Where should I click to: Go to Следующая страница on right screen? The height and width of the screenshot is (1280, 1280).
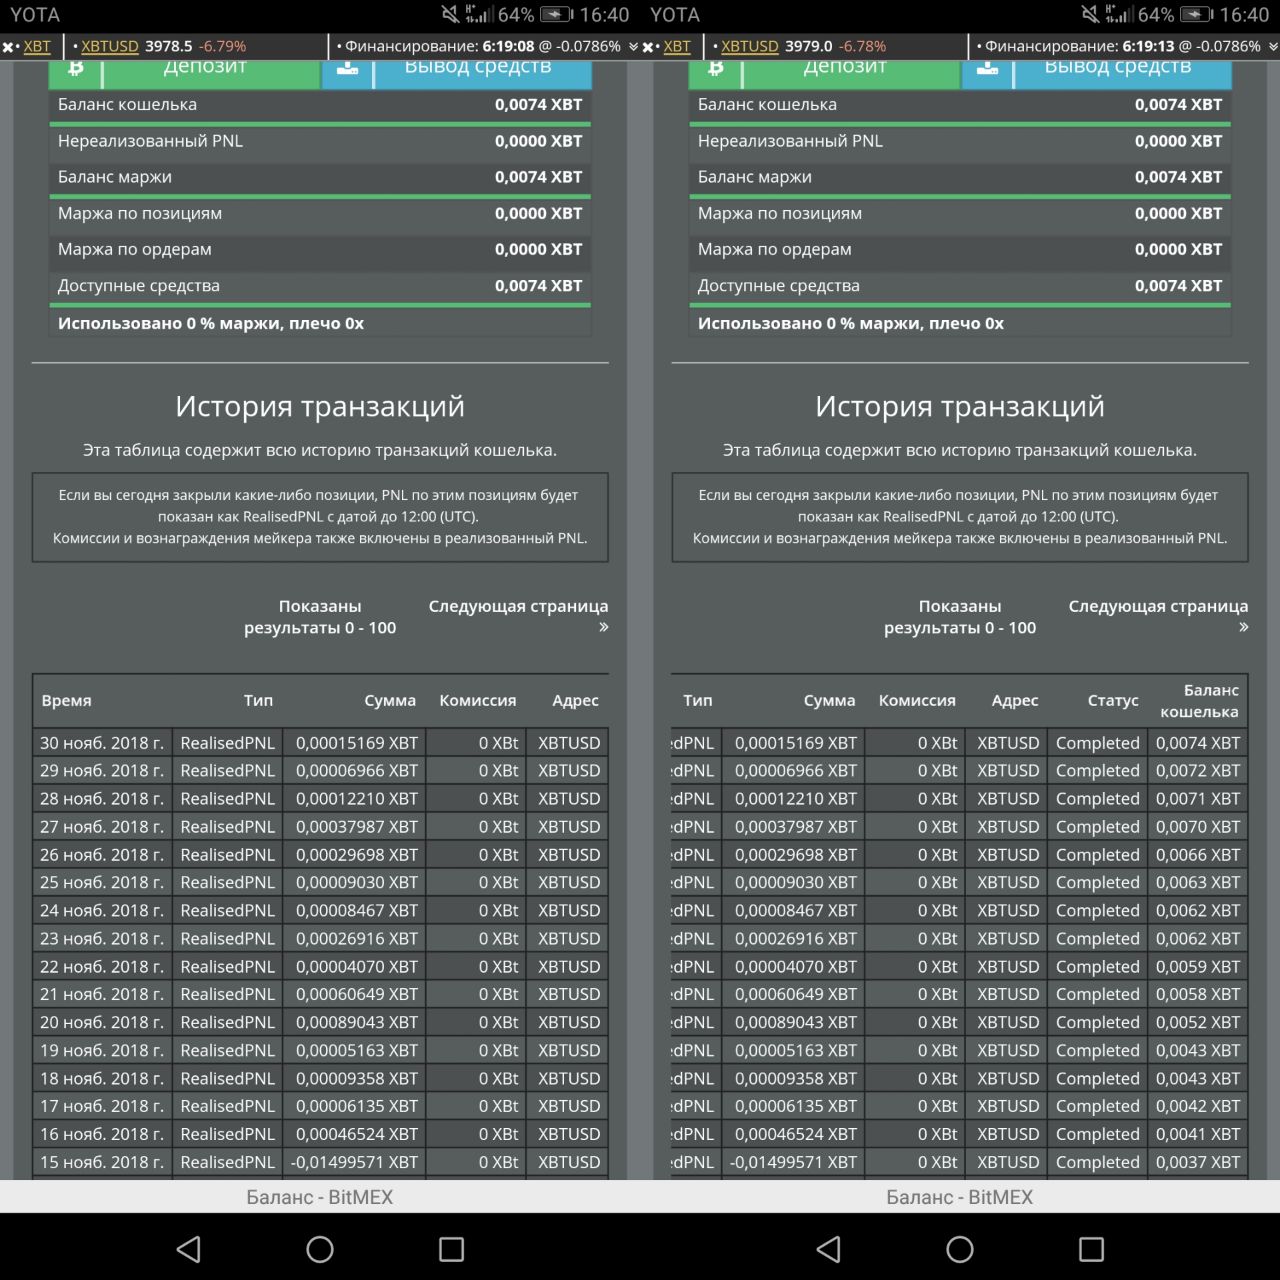pyautogui.click(x=1158, y=616)
